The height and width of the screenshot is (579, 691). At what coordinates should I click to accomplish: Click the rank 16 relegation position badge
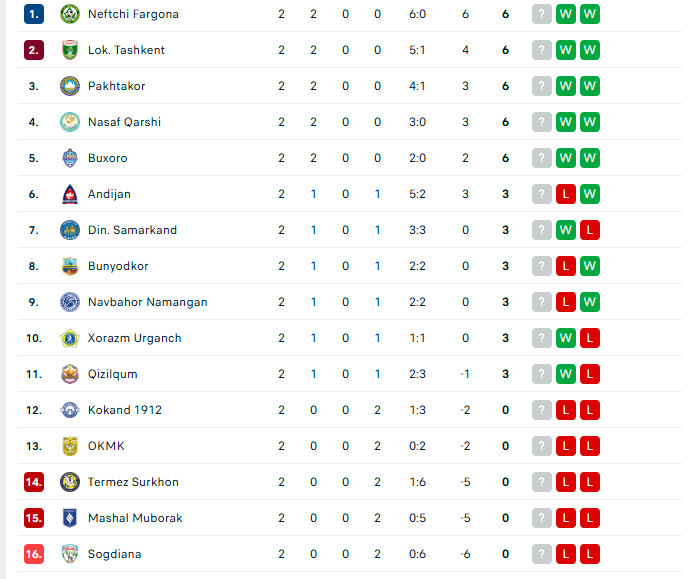[x=34, y=554]
